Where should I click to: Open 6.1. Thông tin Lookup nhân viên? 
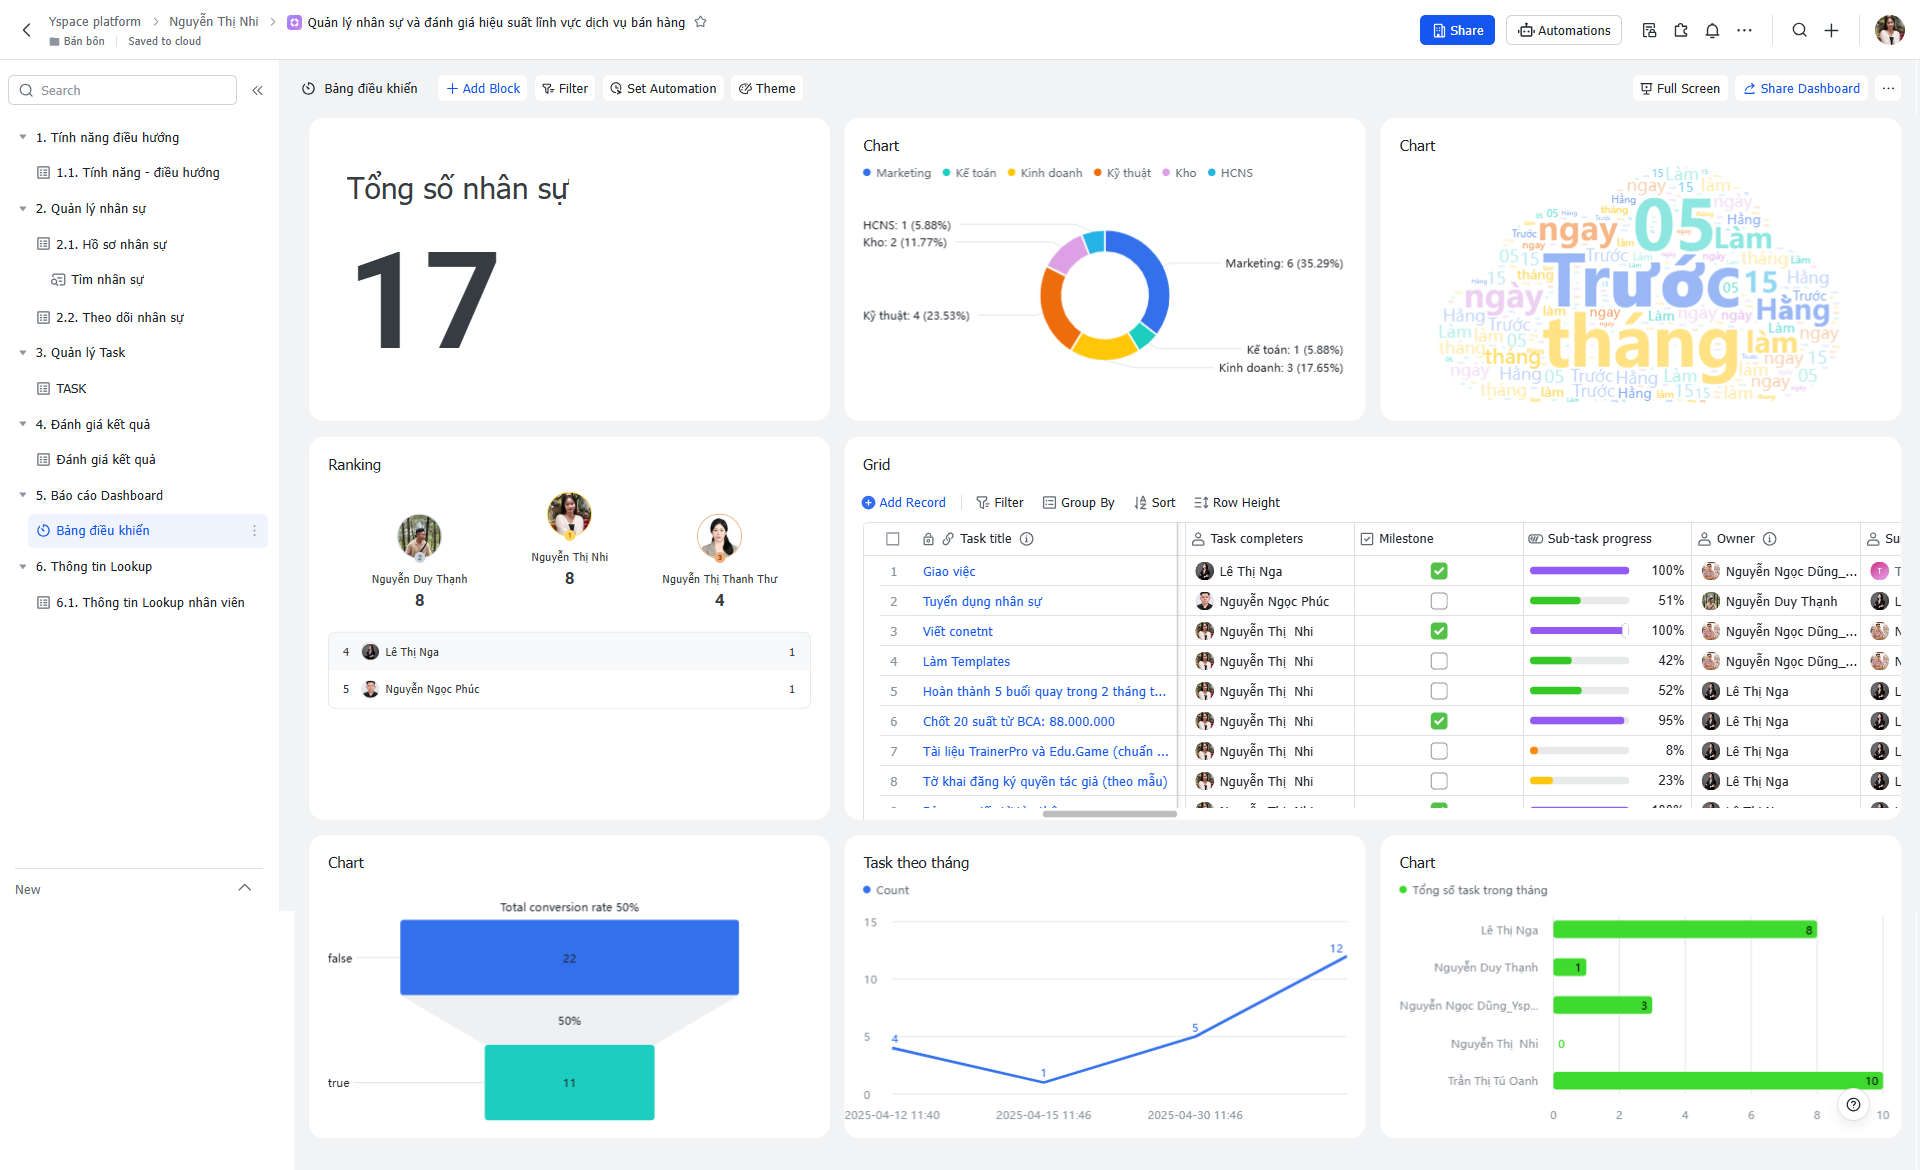[x=150, y=602]
